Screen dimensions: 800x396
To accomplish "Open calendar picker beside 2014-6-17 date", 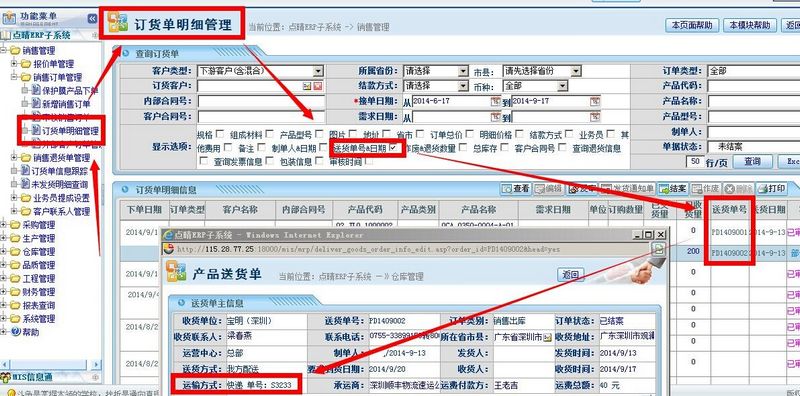I will (x=495, y=101).
